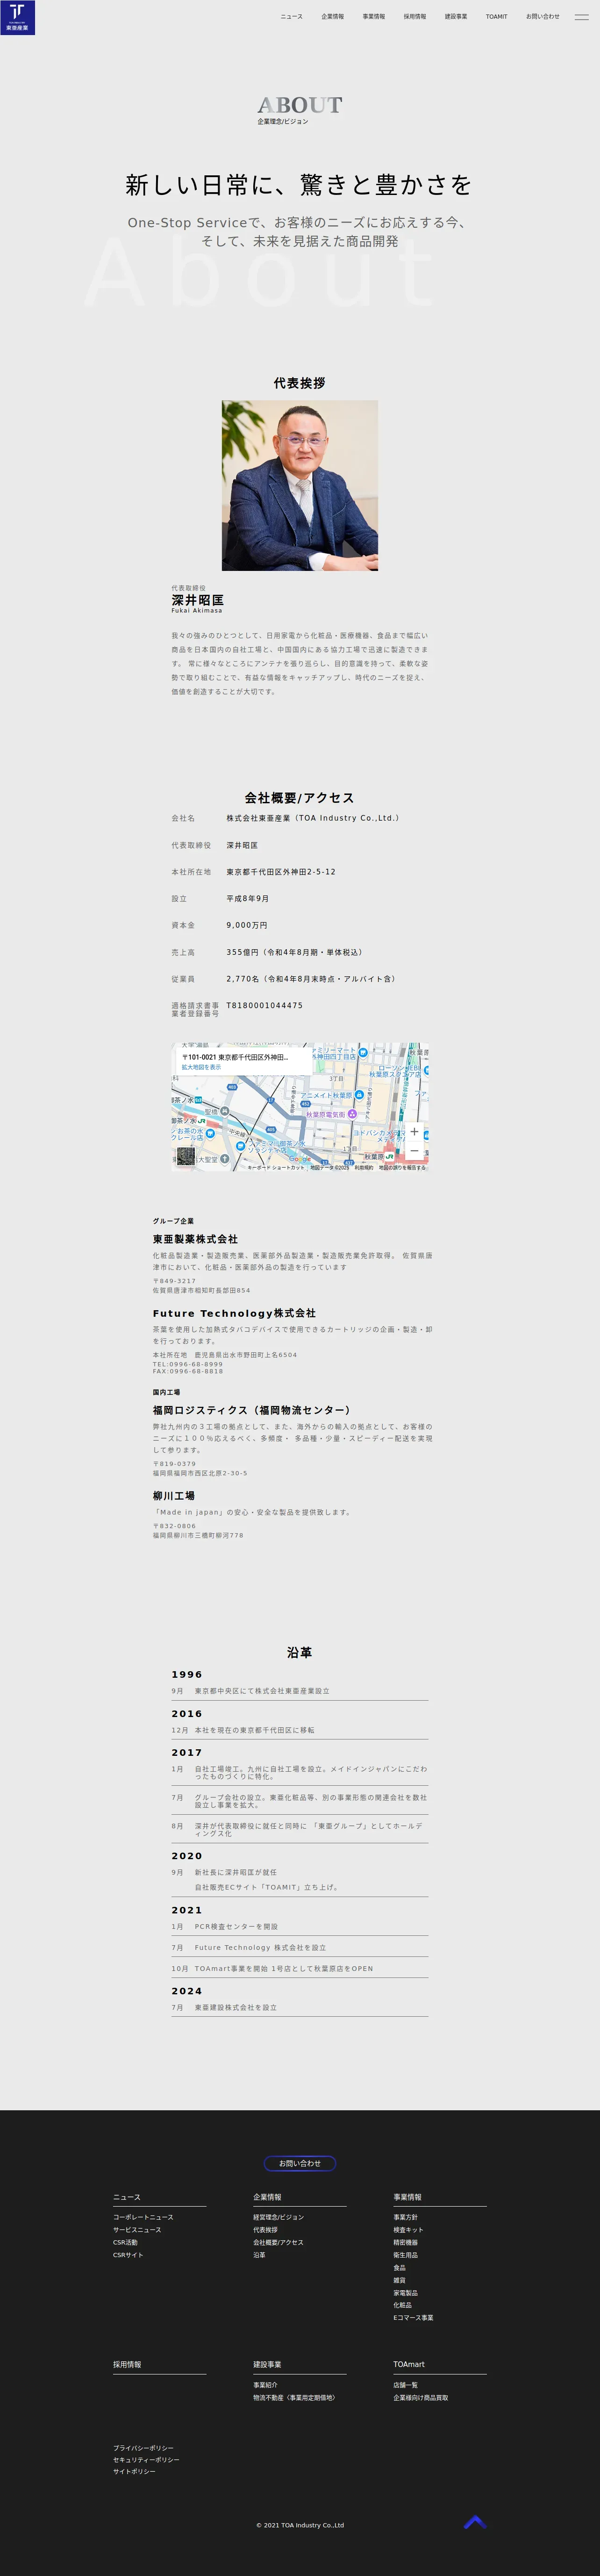Open the footer CSRサイト link
Image resolution: width=600 pixels, height=2576 pixels.
point(128,2255)
